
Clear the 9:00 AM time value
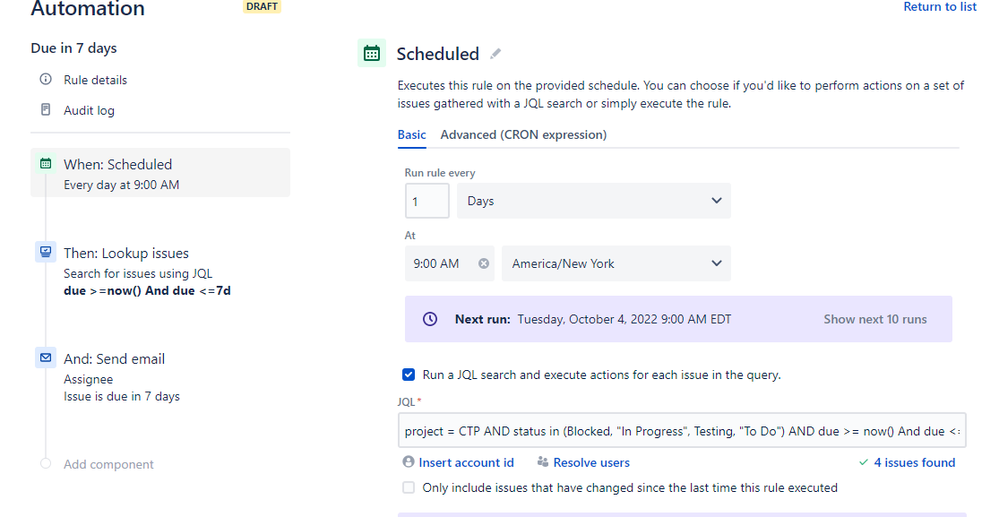point(484,263)
